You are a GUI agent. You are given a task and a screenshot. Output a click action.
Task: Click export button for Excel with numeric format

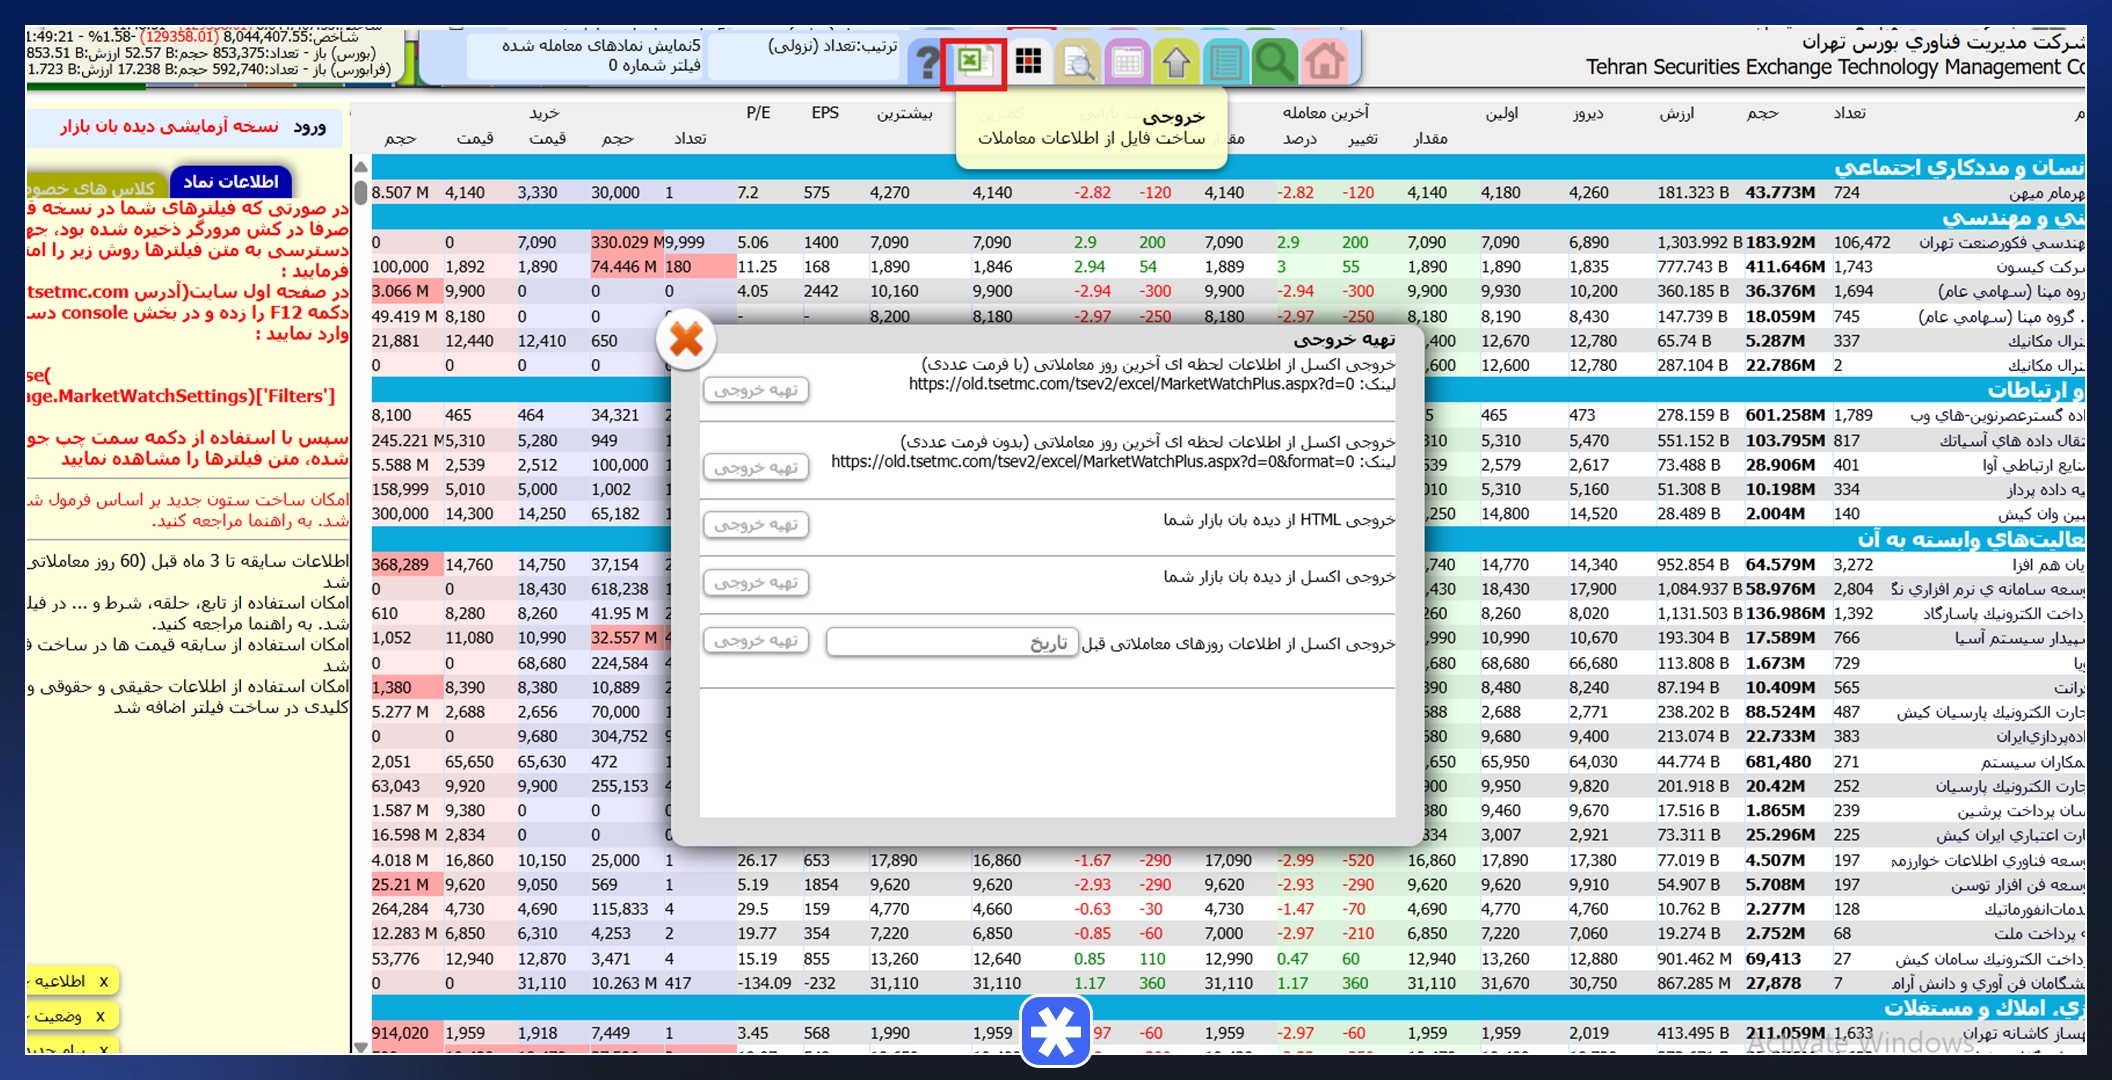pos(756,390)
